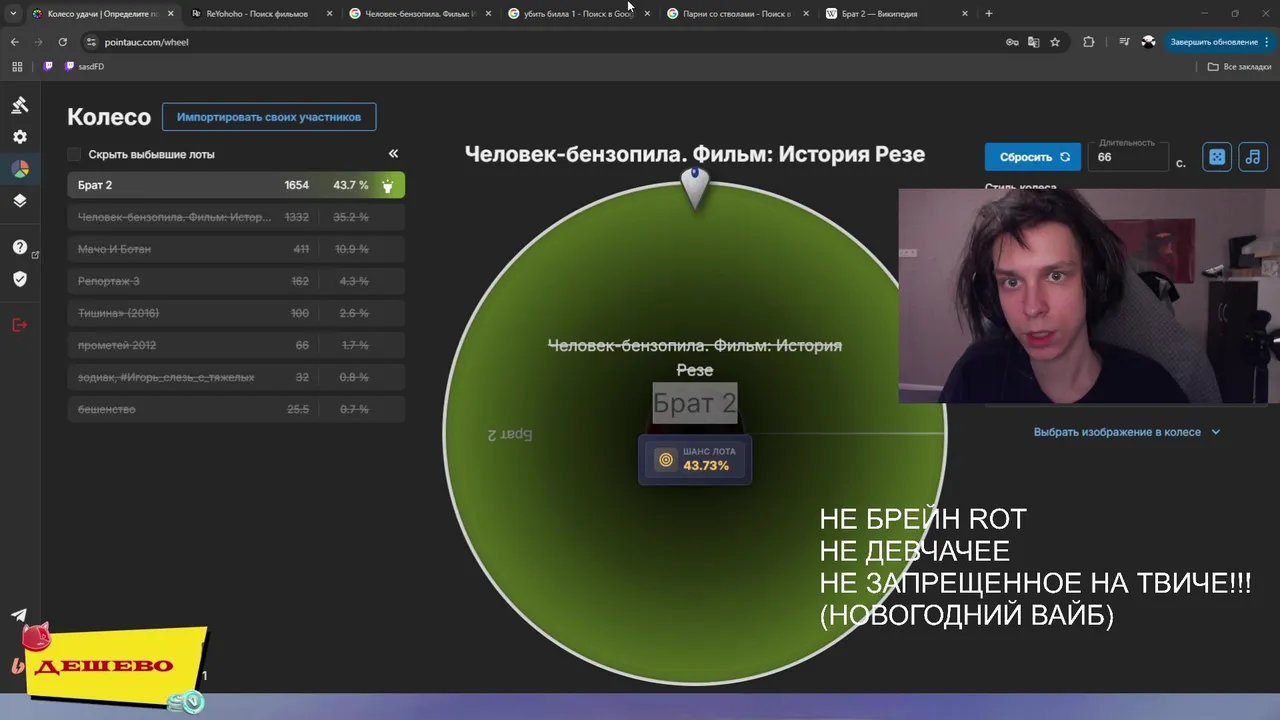The image size is (1280, 720).
Task: Select the Мачо И Ботан lot row
Action: (x=236, y=249)
